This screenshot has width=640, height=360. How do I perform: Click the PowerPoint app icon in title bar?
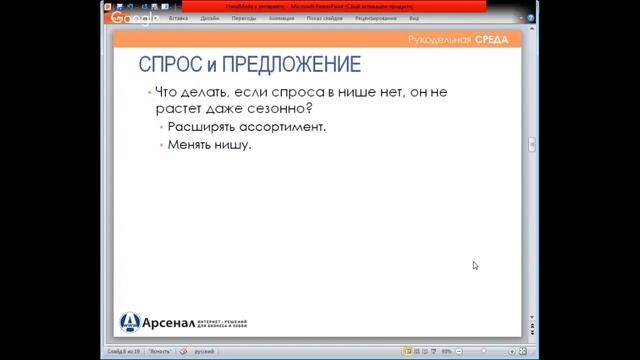coord(108,7)
